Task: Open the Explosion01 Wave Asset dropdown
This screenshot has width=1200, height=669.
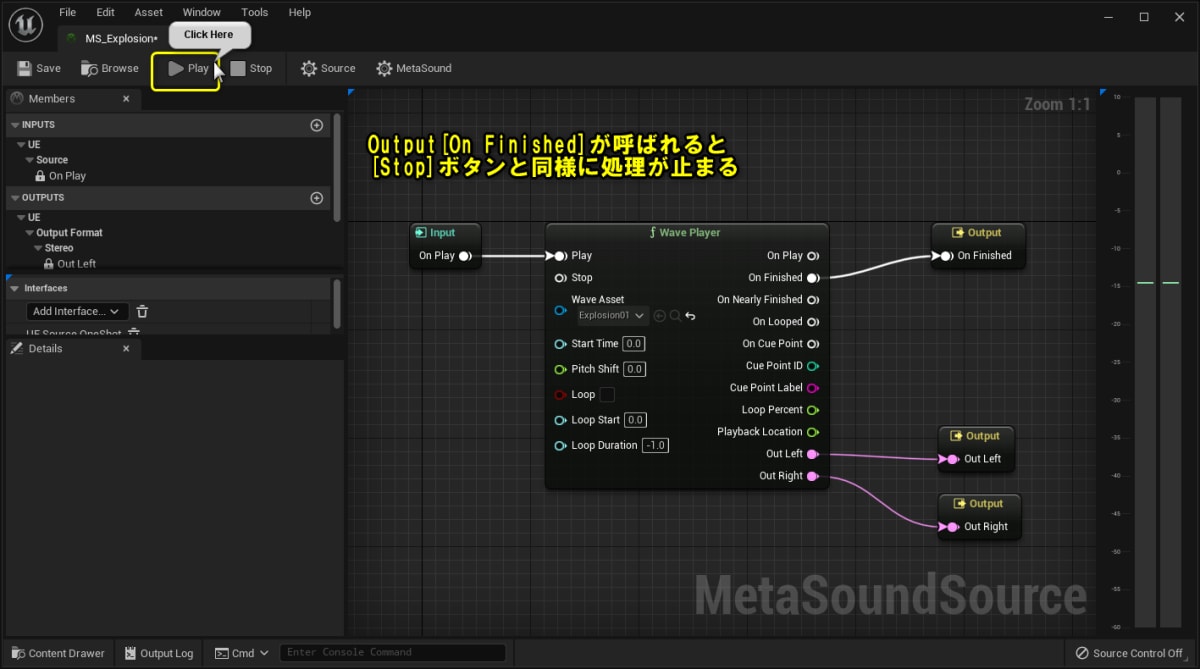Action: point(611,314)
